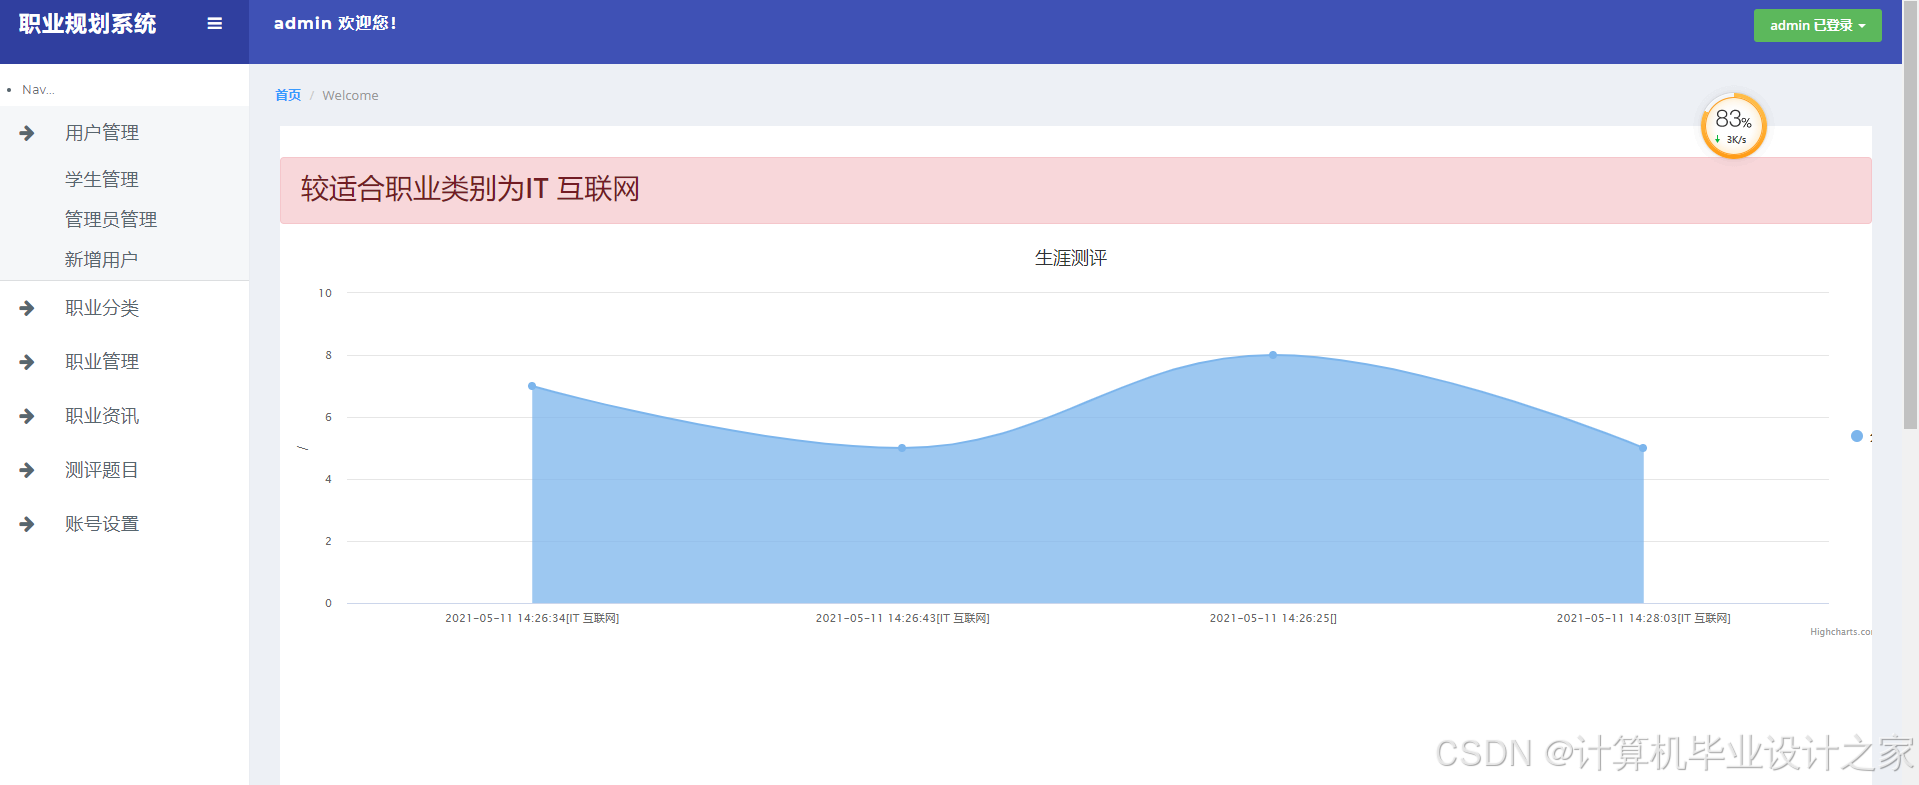The width and height of the screenshot is (1919, 785).
Task: Click x-axis label 2021-05-11 14:26:43[IT 互联网]
Action: click(902, 618)
